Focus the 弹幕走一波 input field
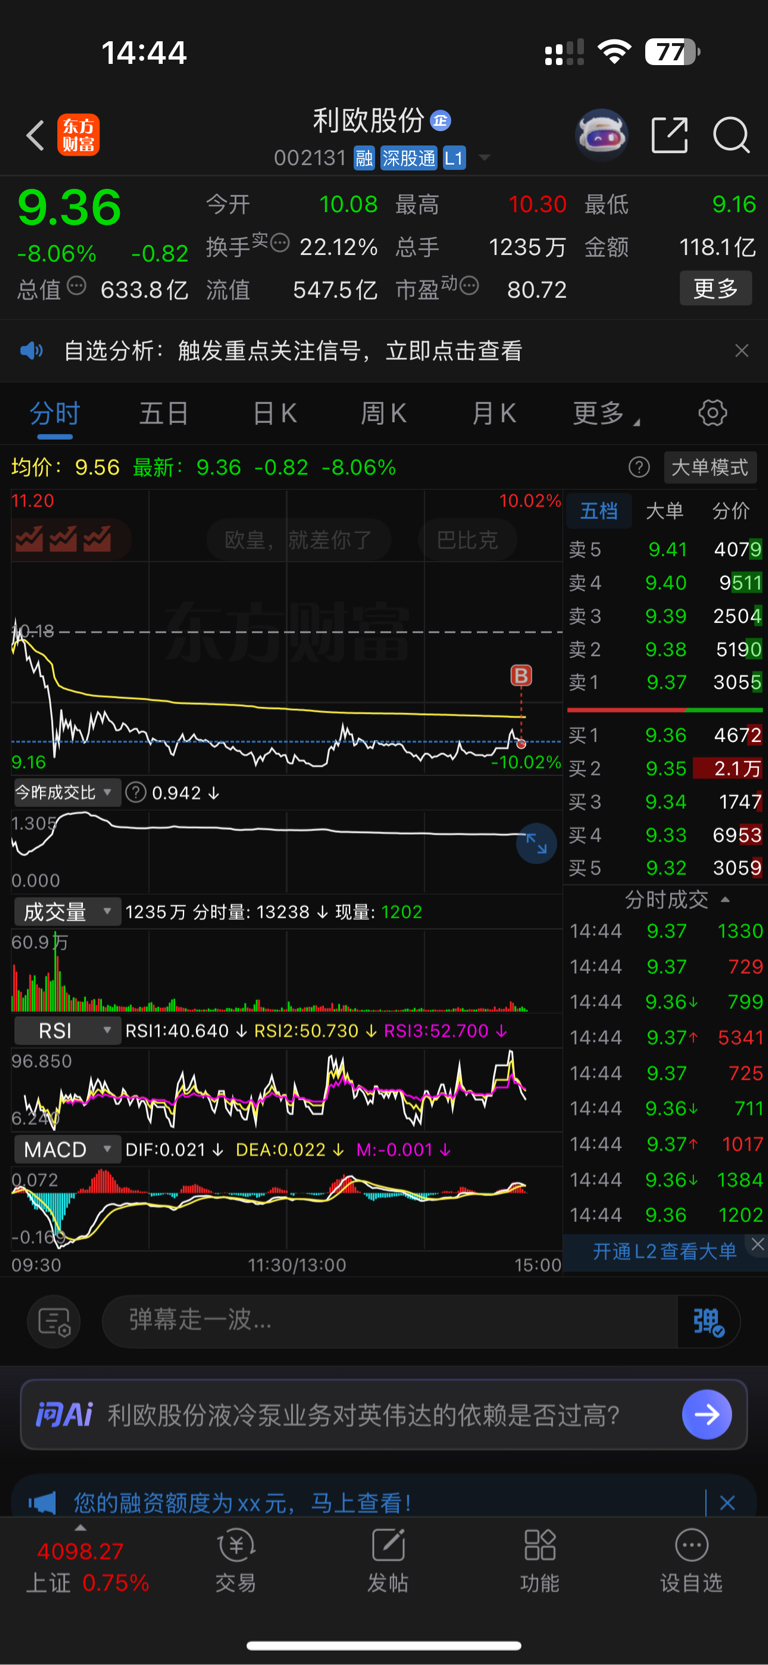Image resolution: width=768 pixels, height=1665 pixels. 390,1321
